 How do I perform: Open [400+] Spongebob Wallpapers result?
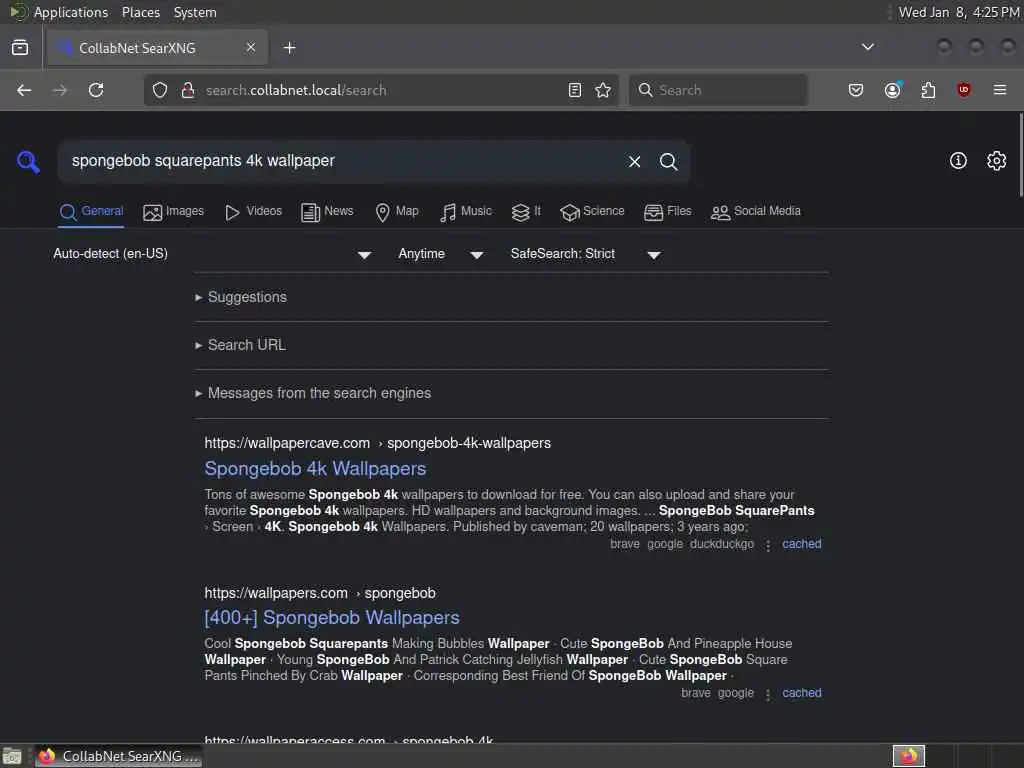[332, 618]
